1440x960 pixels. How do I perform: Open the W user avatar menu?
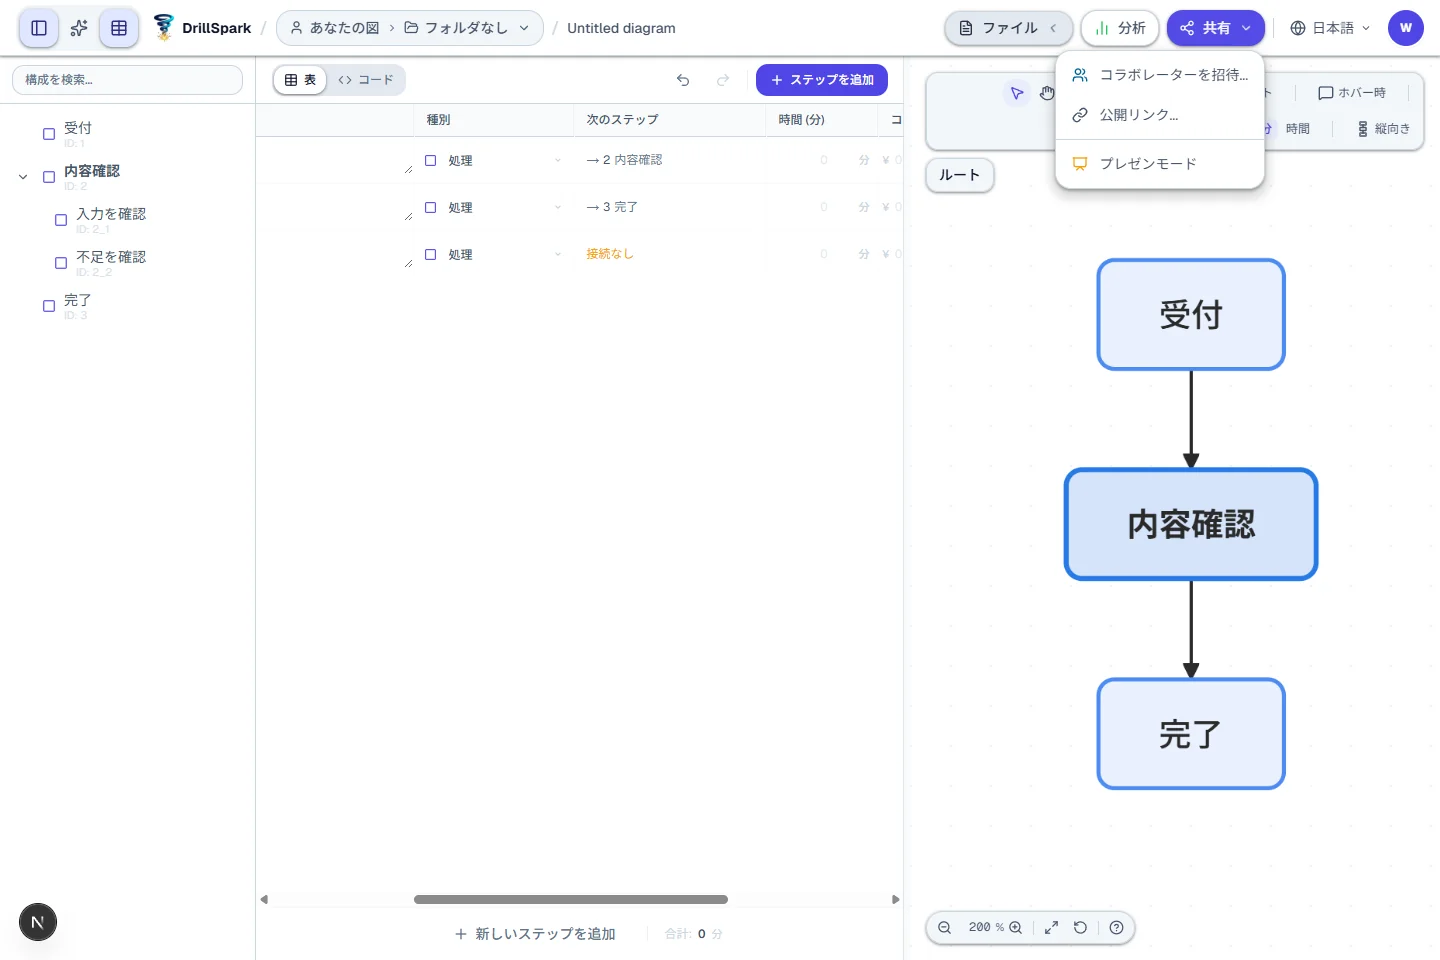coord(1406,28)
